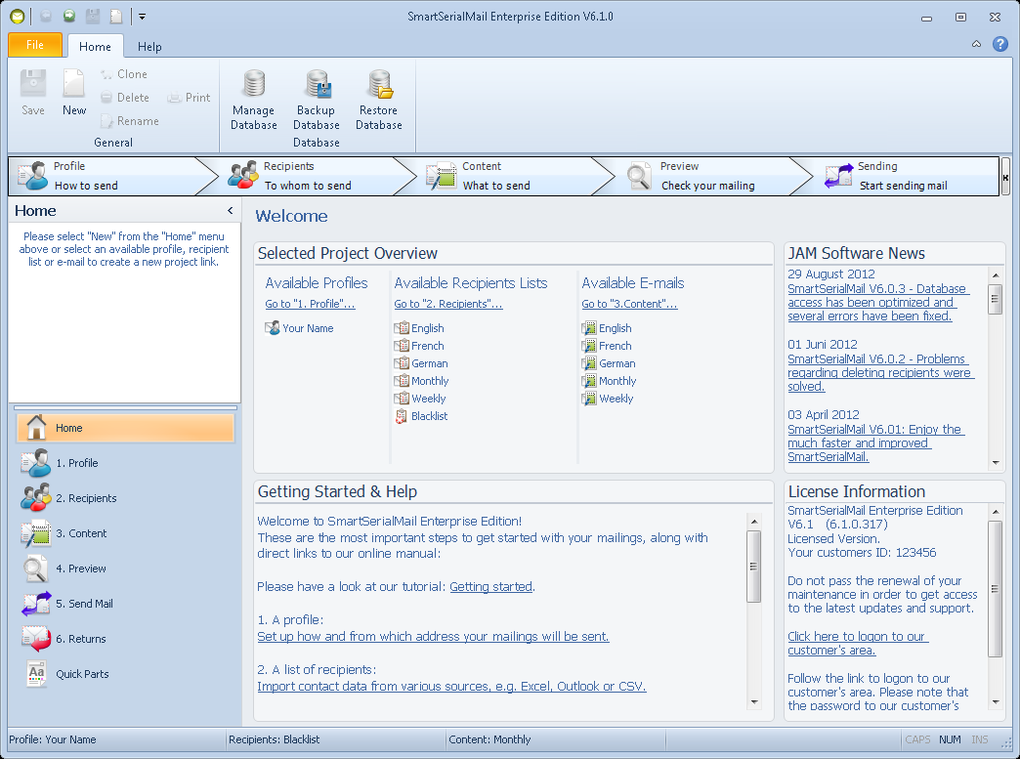Image resolution: width=1020 pixels, height=759 pixels.
Task: Click the Profile 'How to send' workflow step
Action: 109,176
